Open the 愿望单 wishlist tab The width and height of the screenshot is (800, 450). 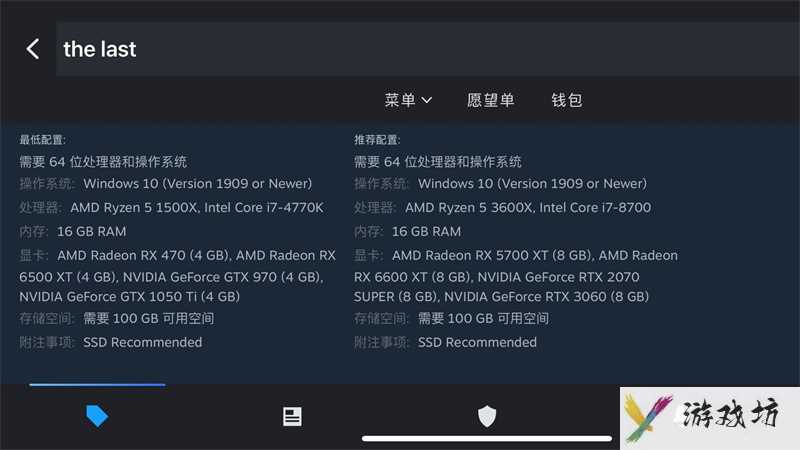point(490,100)
